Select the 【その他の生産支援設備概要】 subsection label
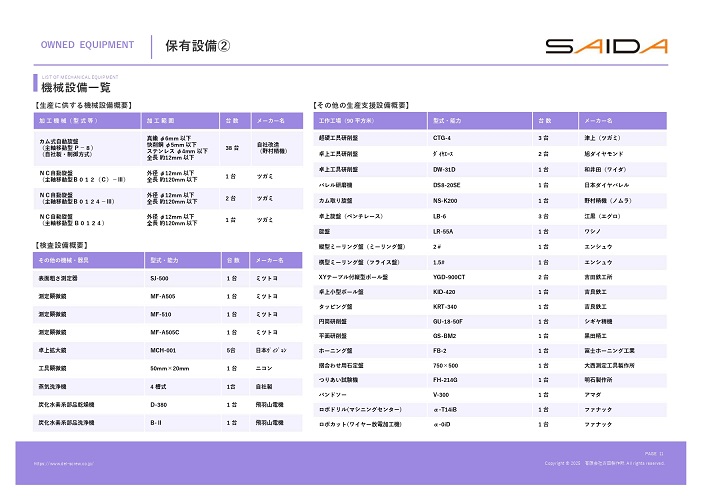The width and height of the screenshot is (702, 496). tap(362, 104)
